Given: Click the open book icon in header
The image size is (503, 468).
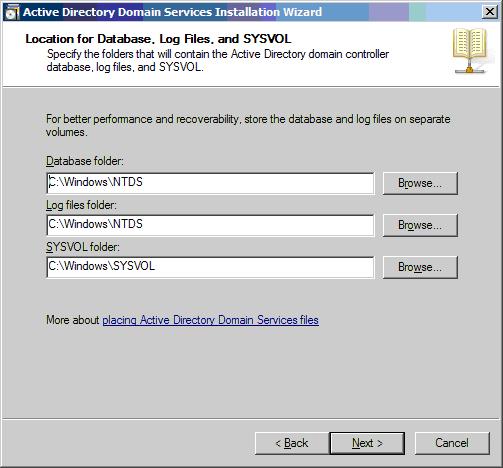Looking at the screenshot, I should click(x=470, y=51).
